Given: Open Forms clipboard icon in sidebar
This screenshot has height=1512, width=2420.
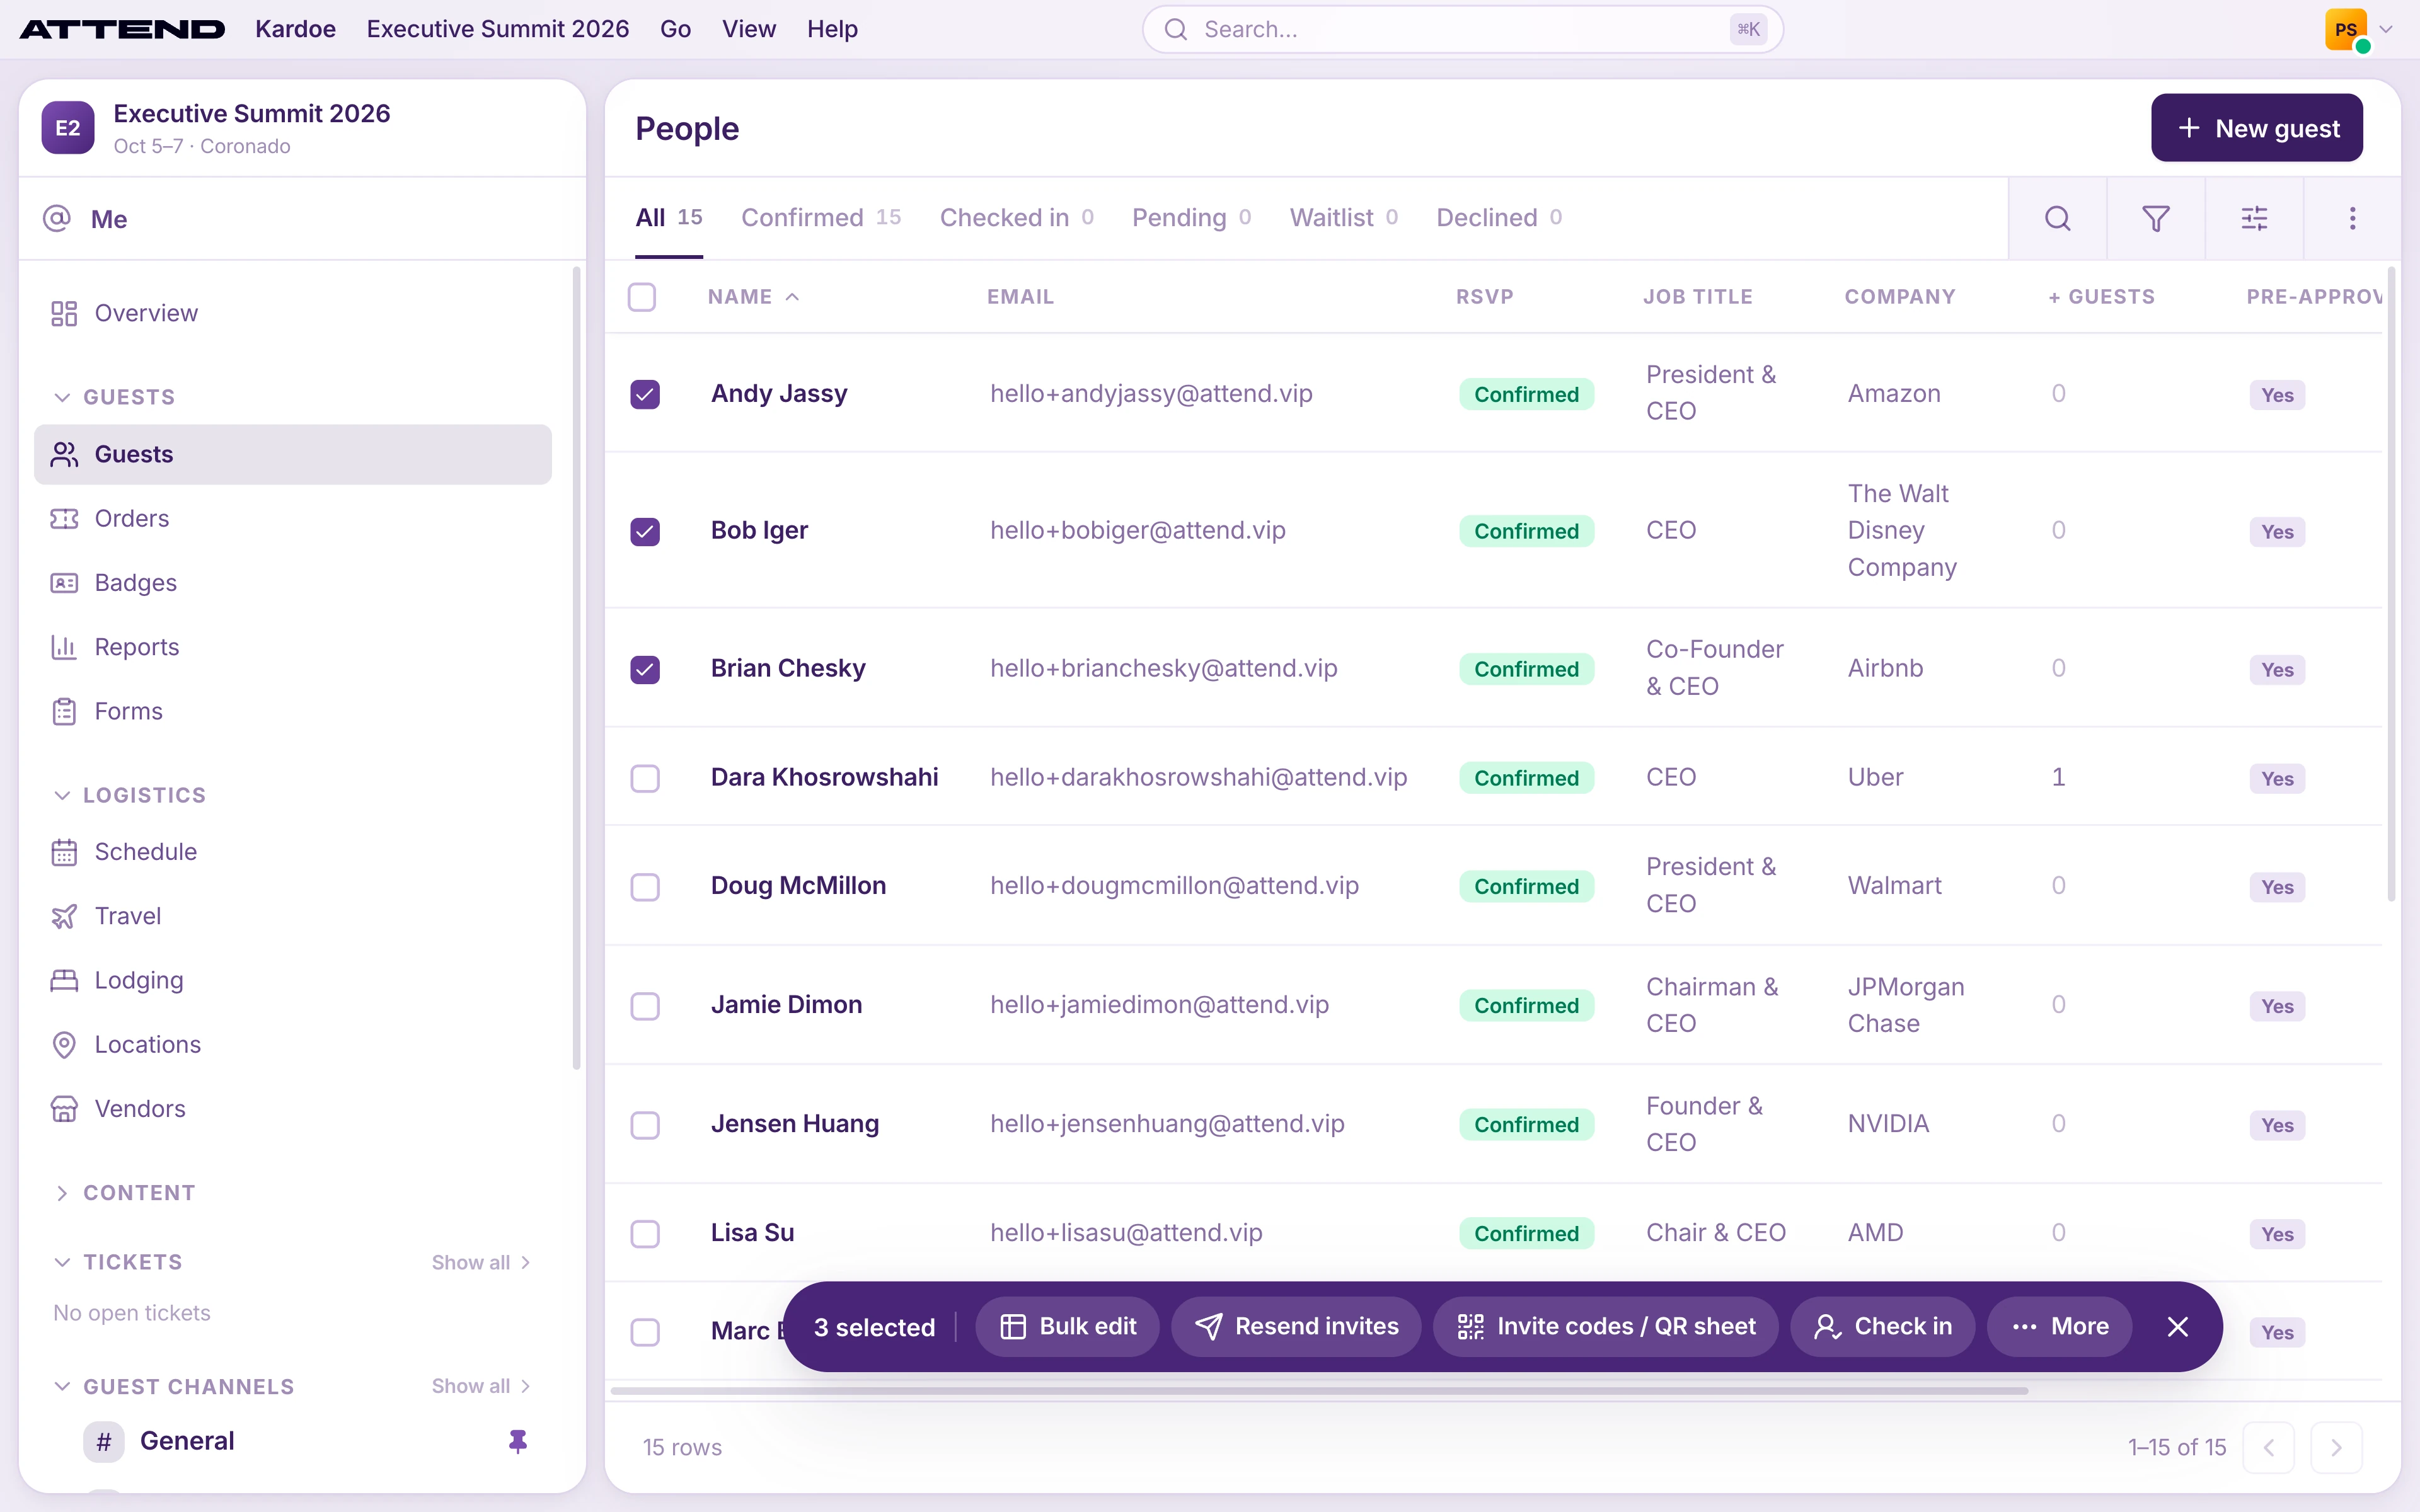Looking at the screenshot, I should (x=64, y=712).
